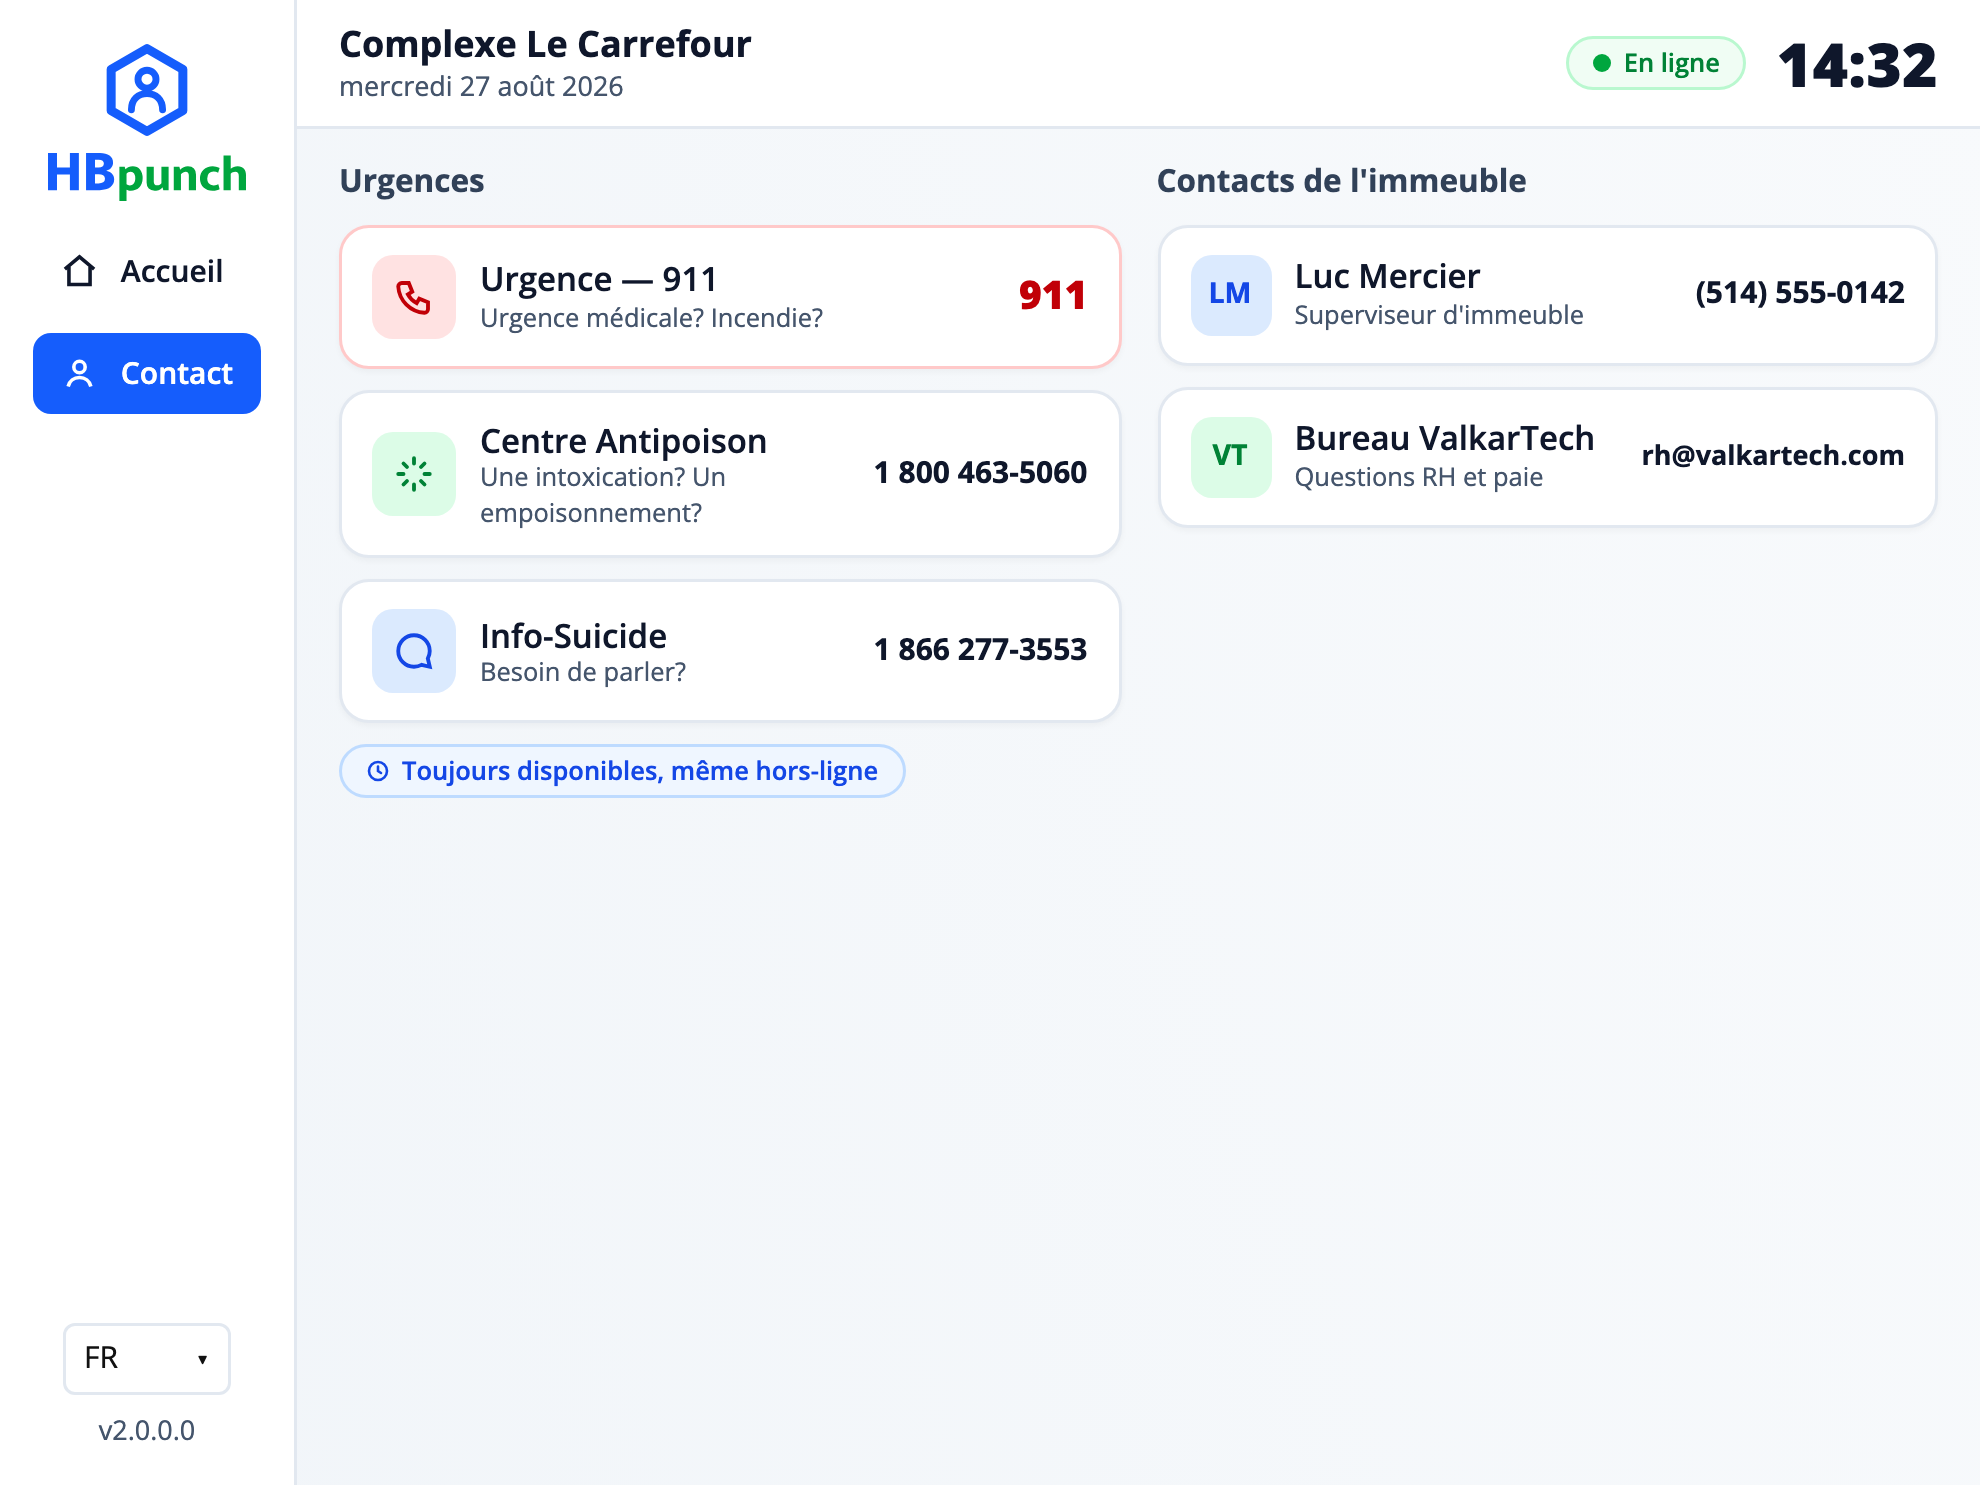
Task: Open the FR language dropdown
Action: click(x=147, y=1358)
